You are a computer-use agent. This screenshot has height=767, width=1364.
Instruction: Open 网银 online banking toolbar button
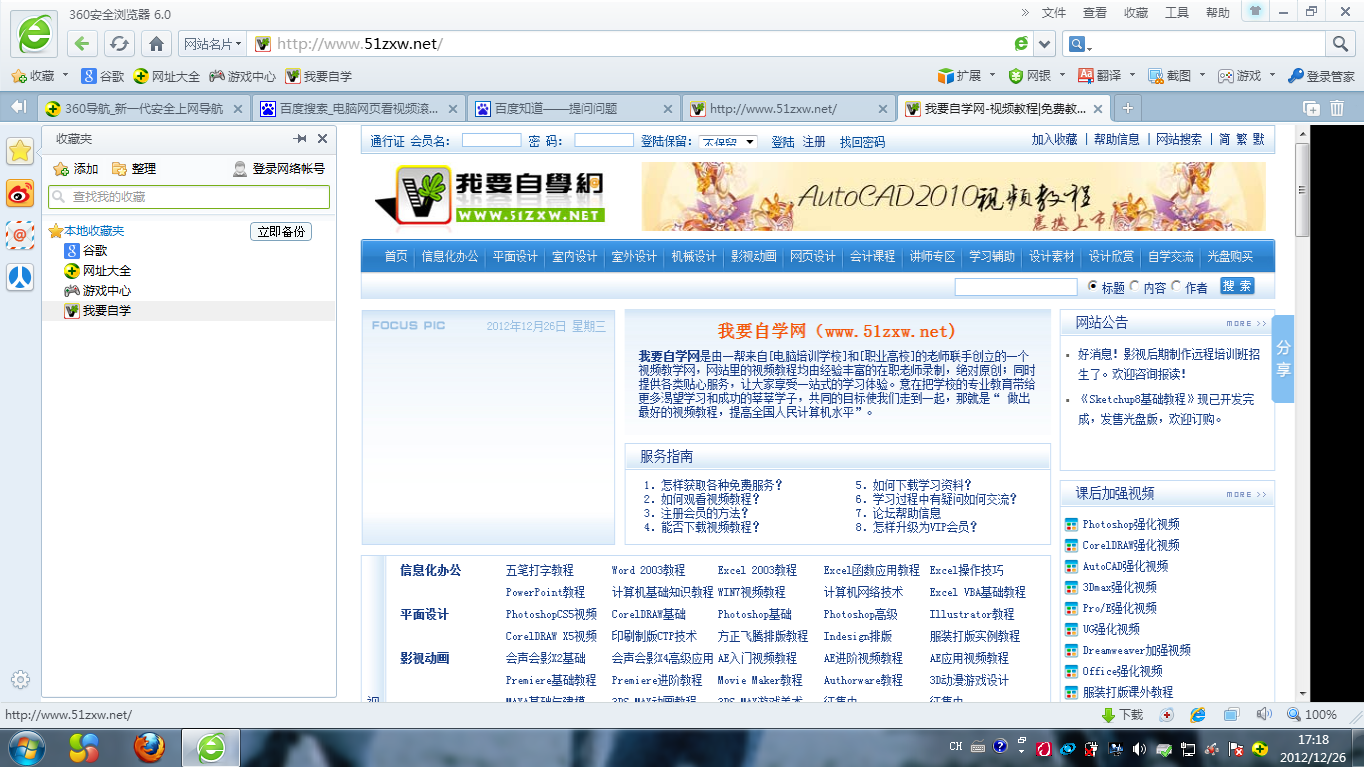(x=1029, y=75)
